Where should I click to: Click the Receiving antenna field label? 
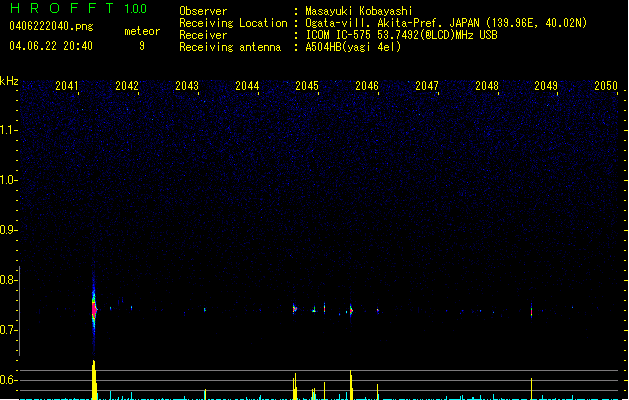(230, 47)
